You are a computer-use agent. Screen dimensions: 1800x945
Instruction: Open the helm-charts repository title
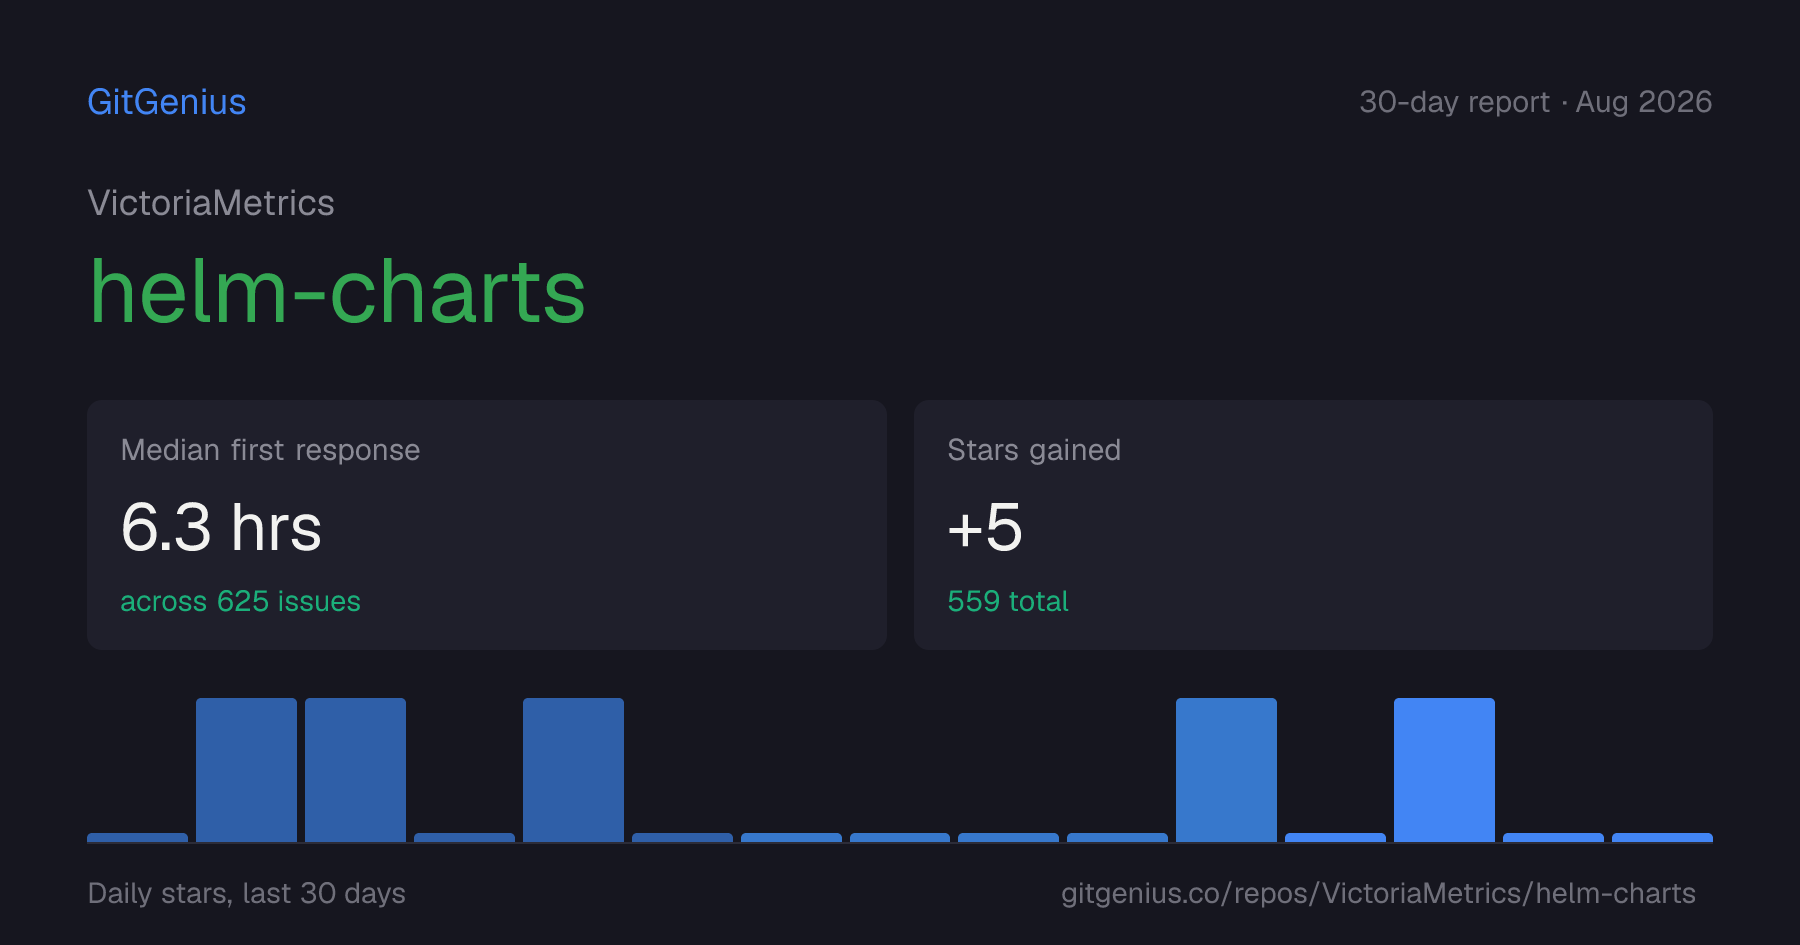(x=337, y=291)
